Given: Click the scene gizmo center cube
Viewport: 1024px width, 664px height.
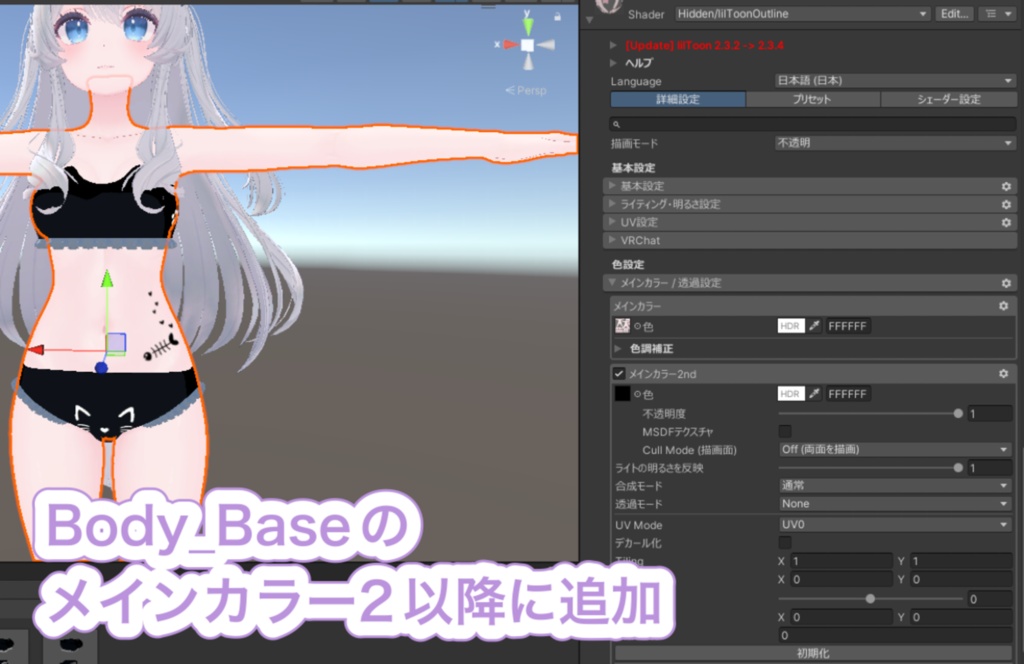Looking at the screenshot, I should click(528, 45).
